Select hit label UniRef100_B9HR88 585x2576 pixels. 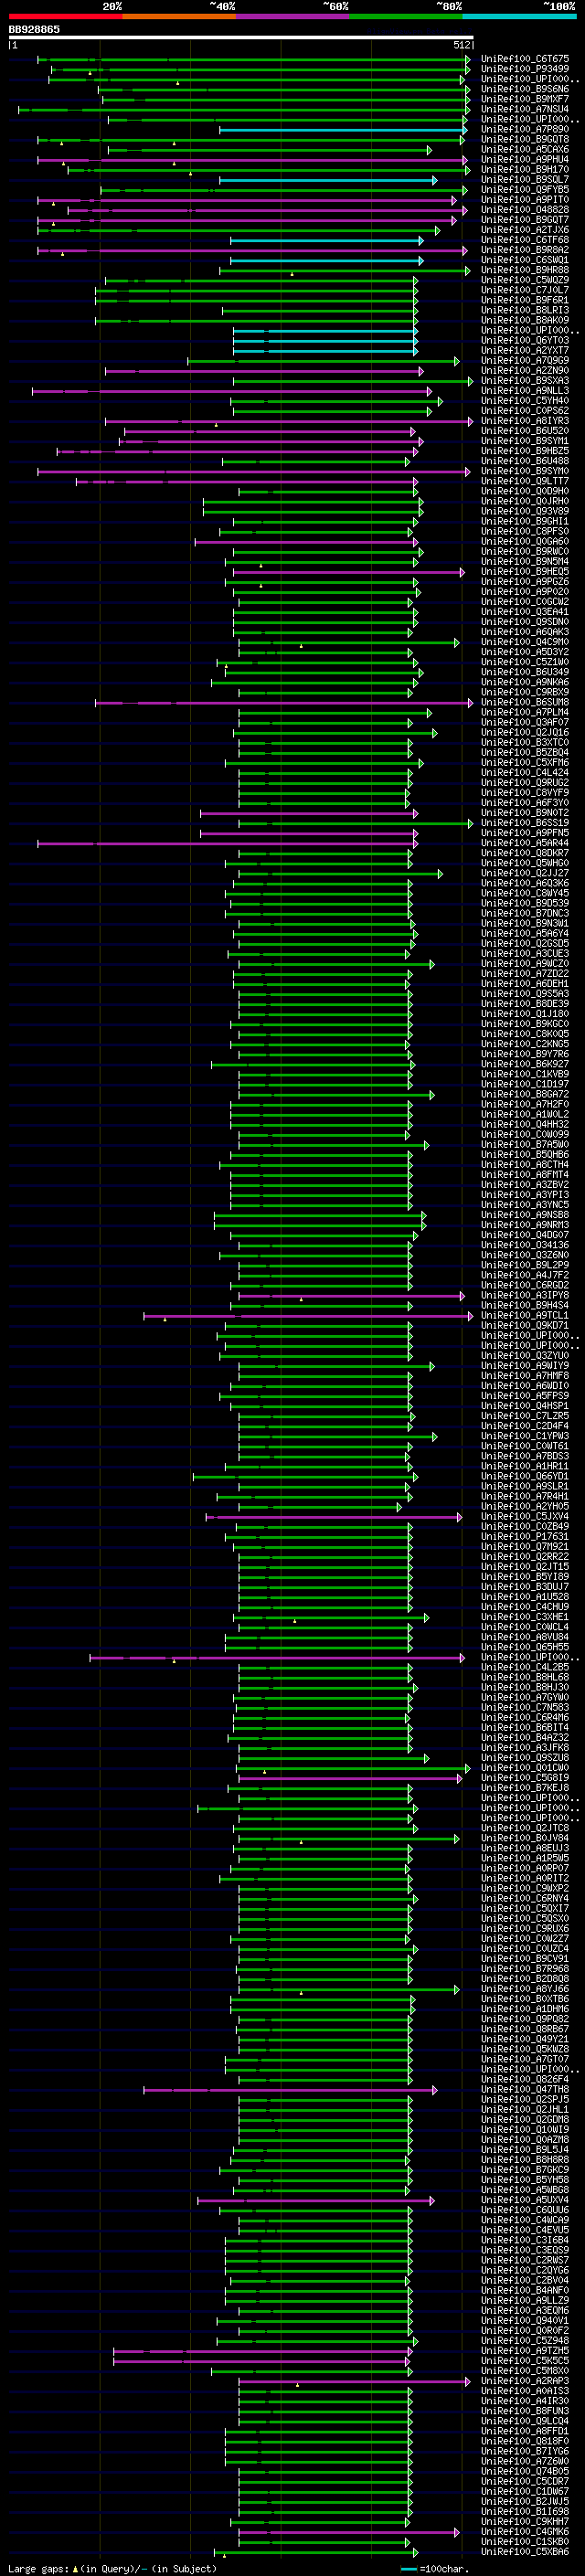[525, 270]
